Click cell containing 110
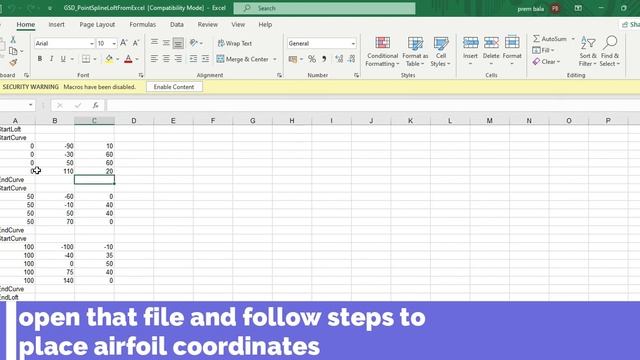640x360 pixels. (x=55, y=171)
